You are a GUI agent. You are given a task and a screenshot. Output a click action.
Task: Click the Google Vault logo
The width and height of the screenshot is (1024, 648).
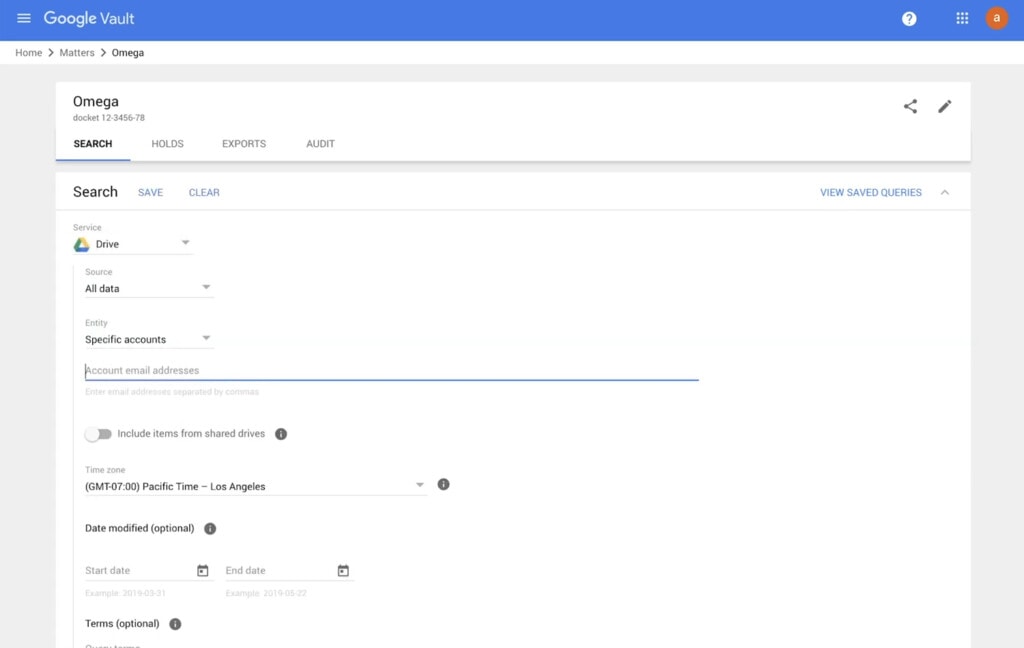(x=89, y=18)
